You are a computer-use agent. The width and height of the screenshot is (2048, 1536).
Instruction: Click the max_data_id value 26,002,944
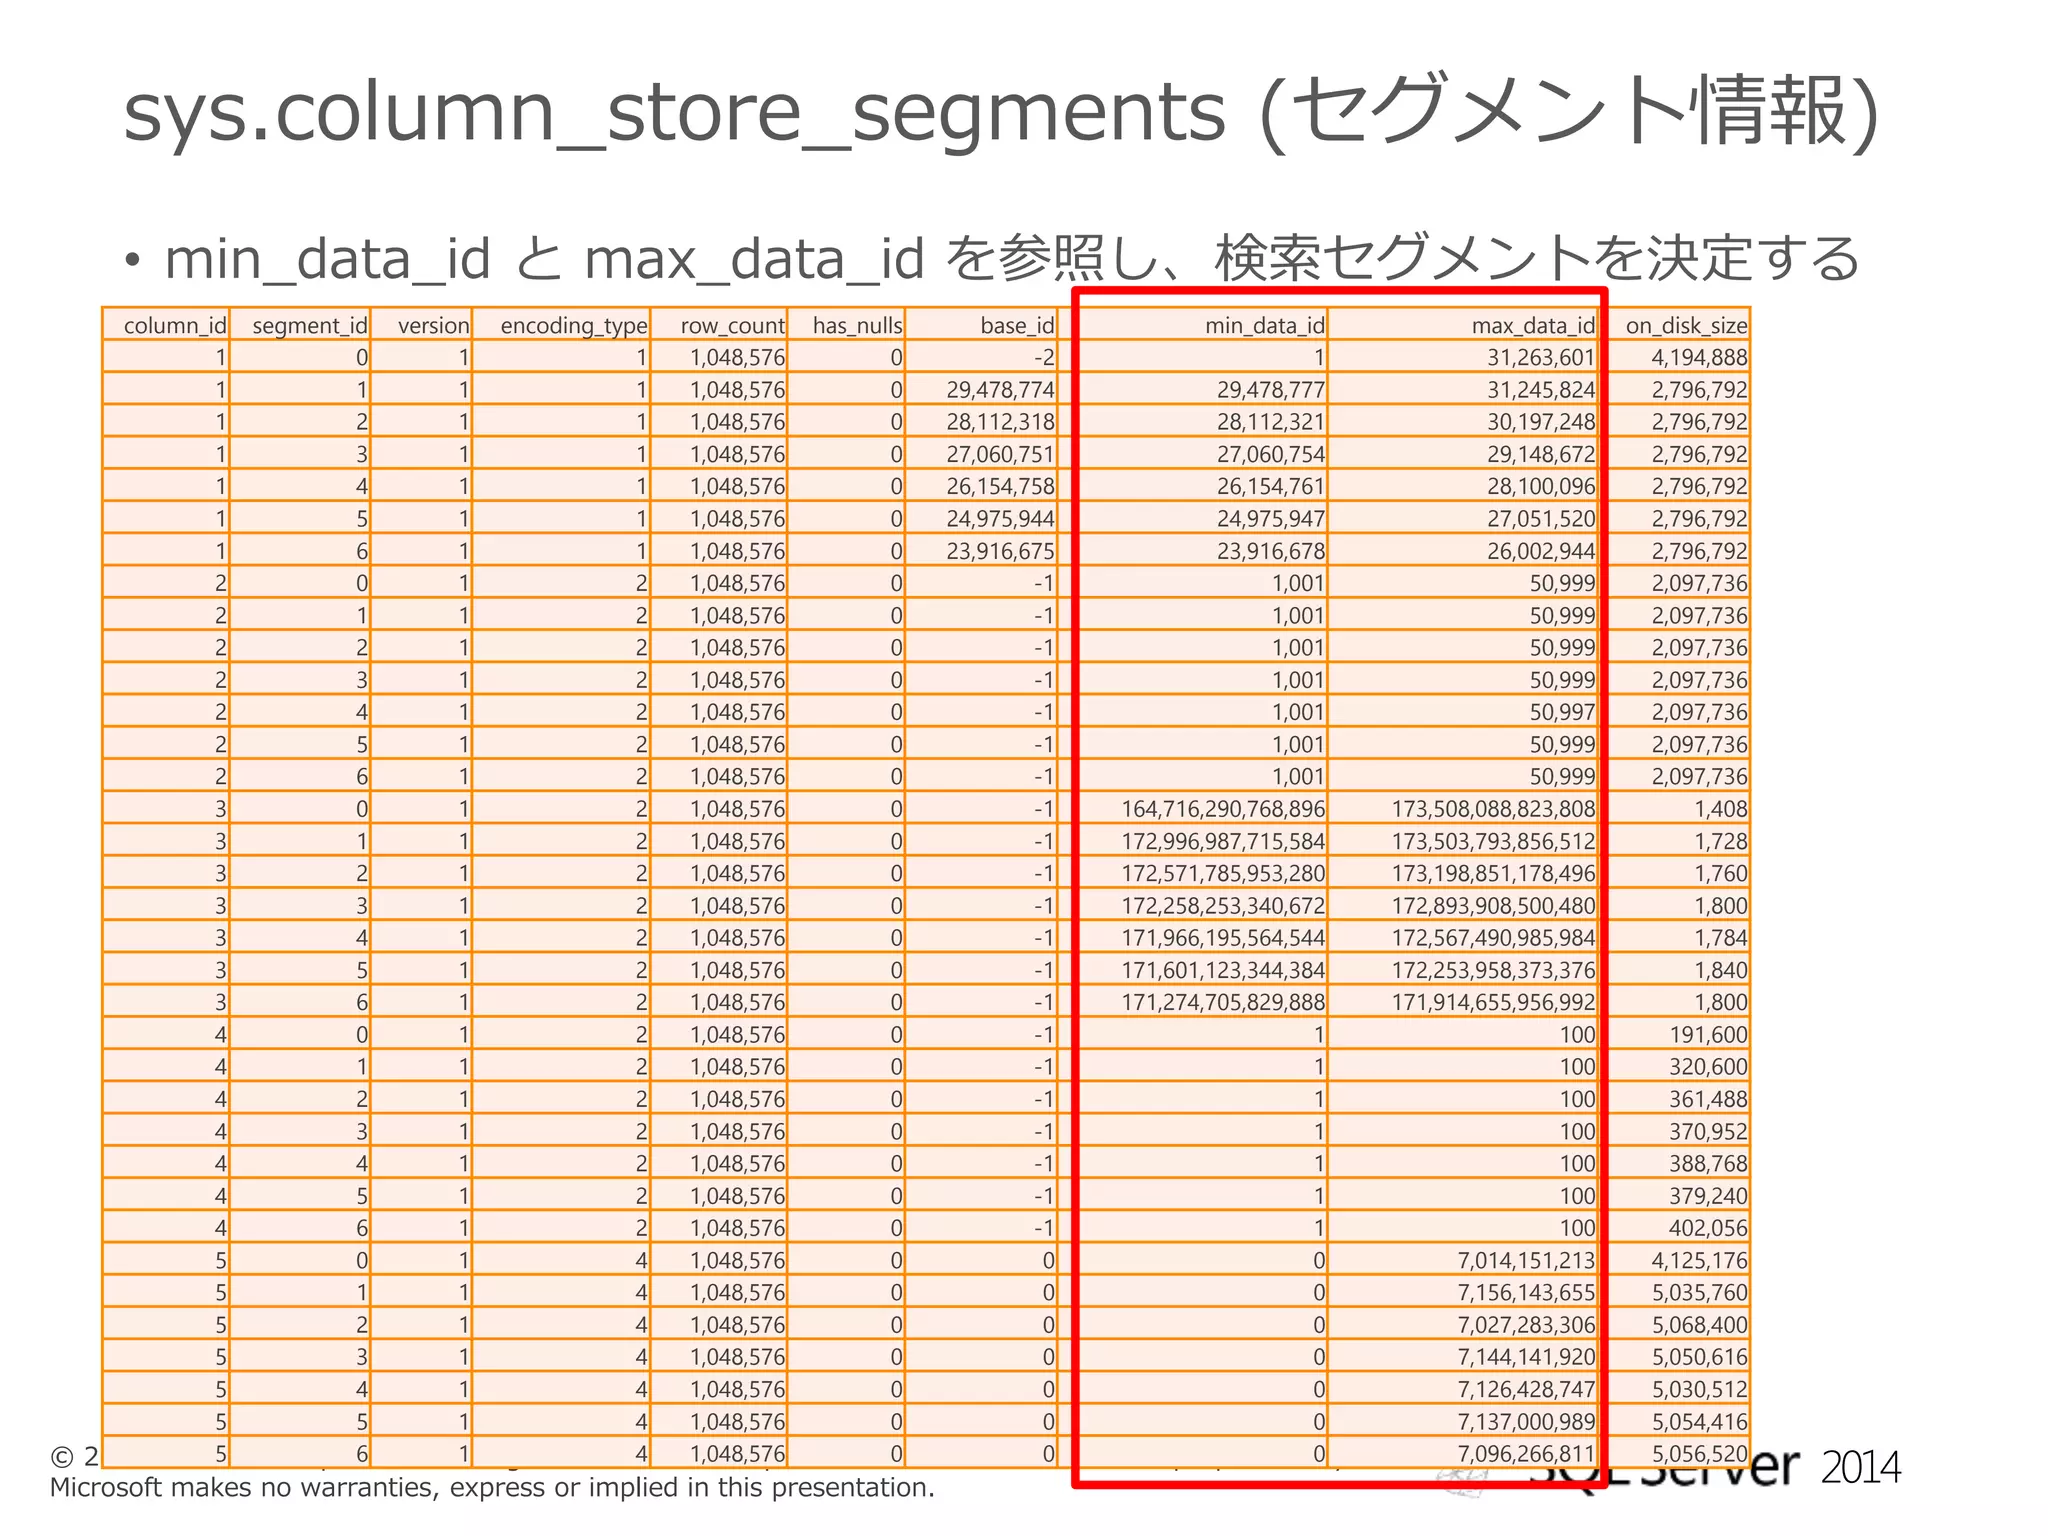tap(1541, 551)
